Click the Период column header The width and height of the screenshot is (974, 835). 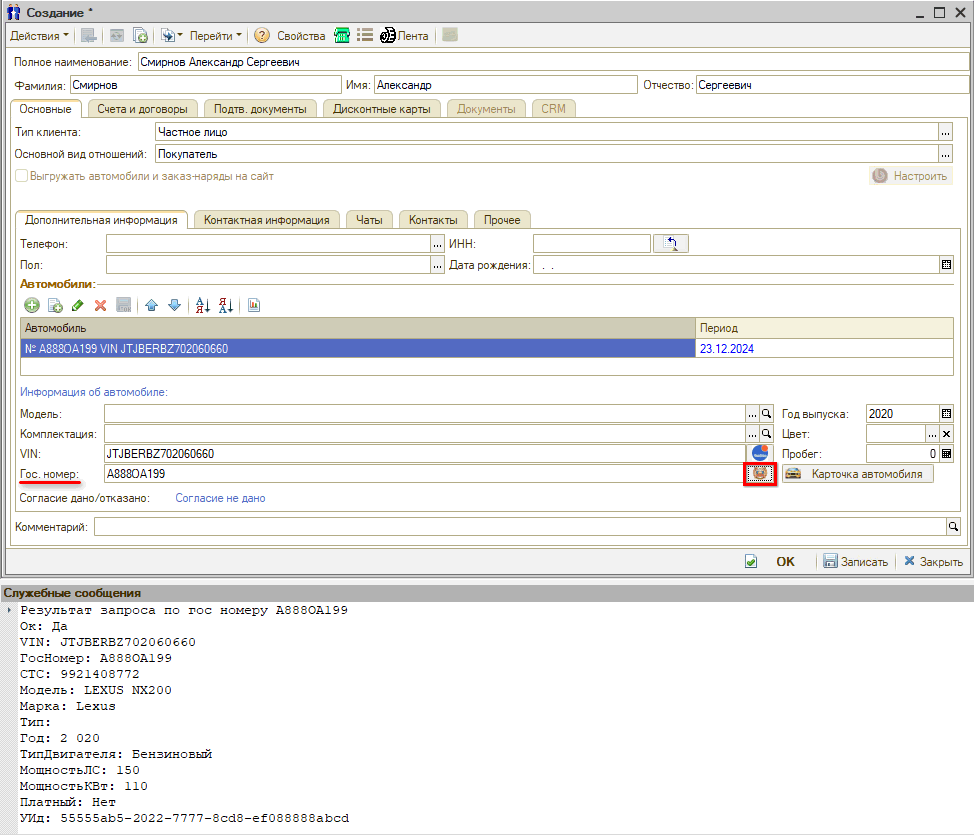(x=824, y=328)
